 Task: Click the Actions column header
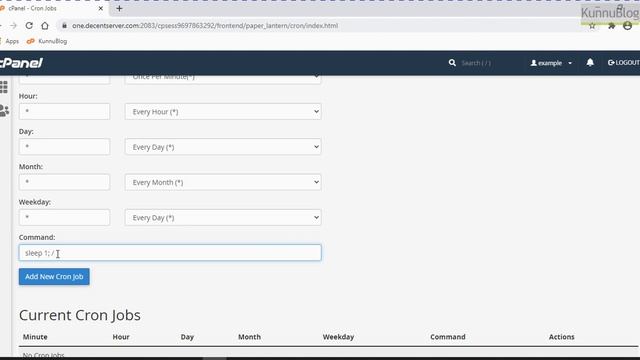pyautogui.click(x=562, y=337)
